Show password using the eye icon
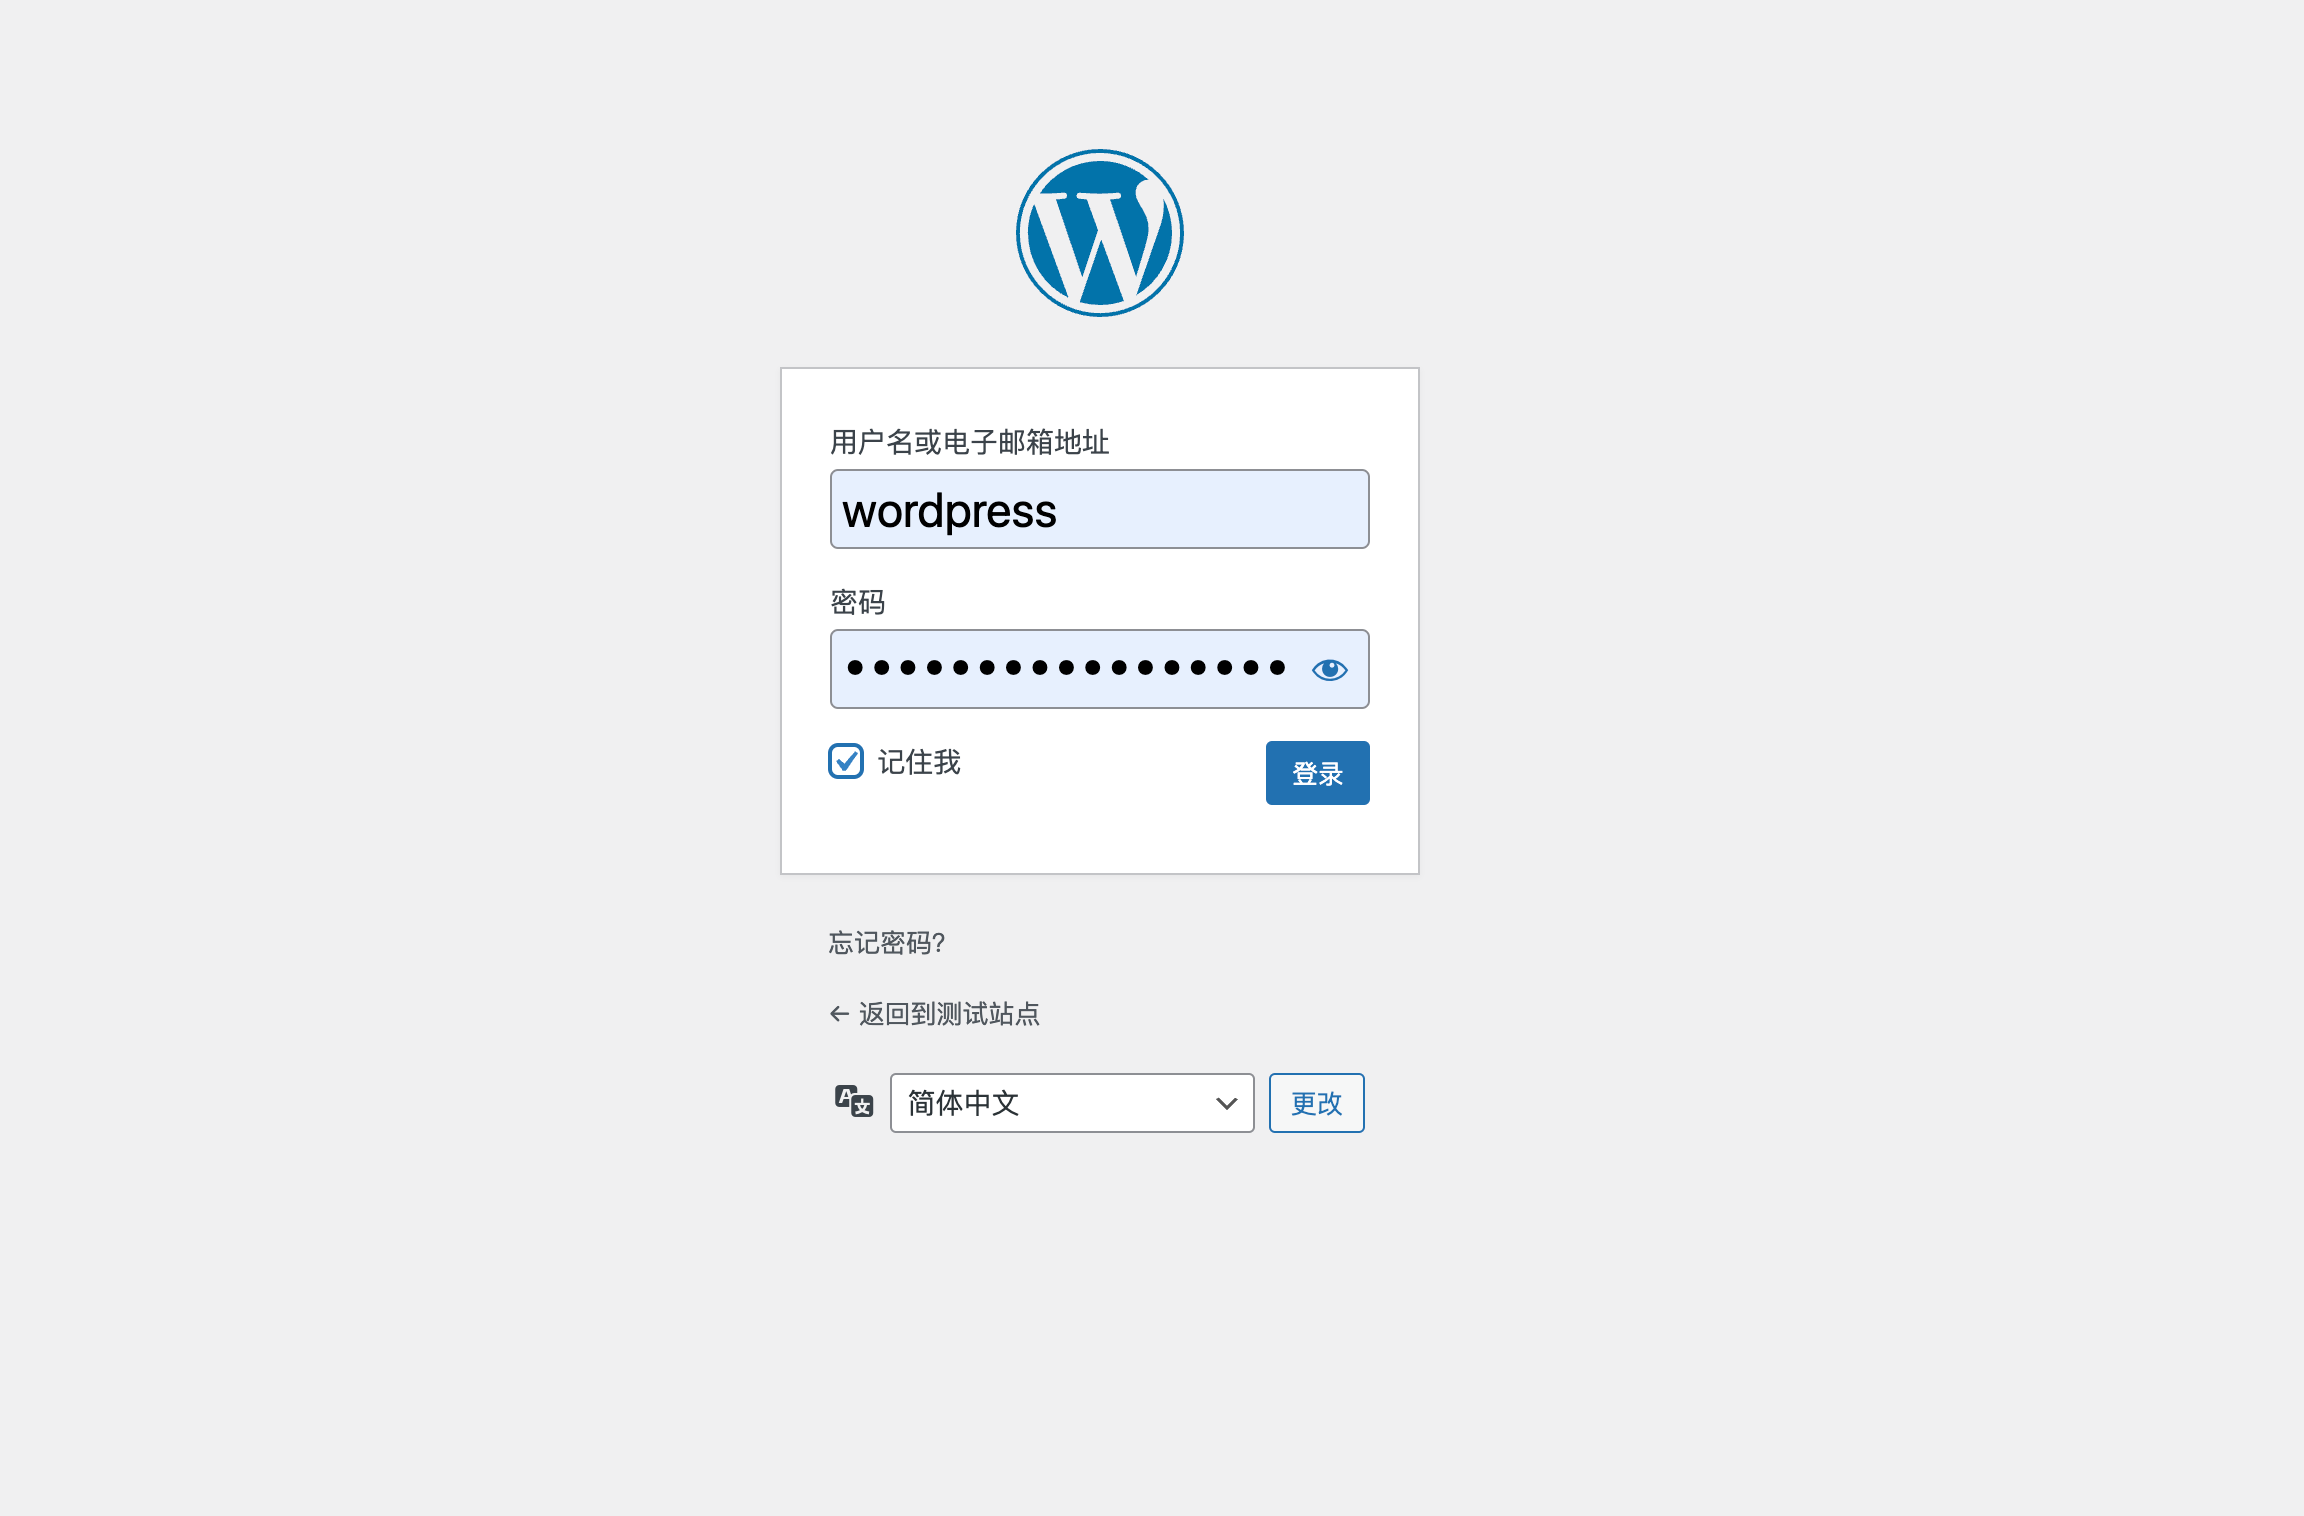The width and height of the screenshot is (2304, 1516). tap(1329, 669)
